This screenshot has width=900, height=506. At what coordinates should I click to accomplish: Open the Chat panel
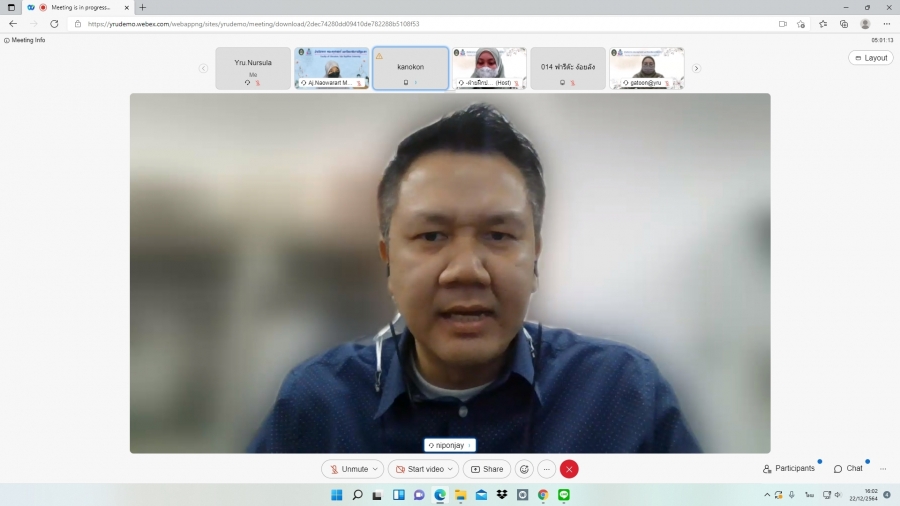(x=848, y=468)
